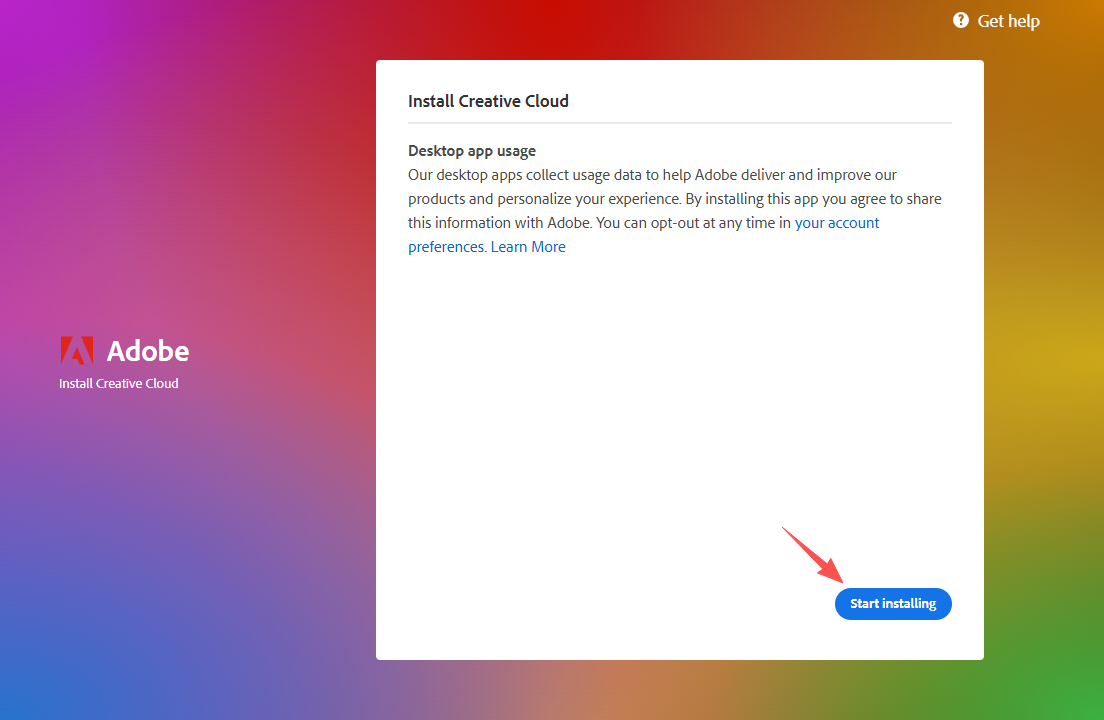Screen dimensions: 1104x720
Task: Click 'Install Creative Cloud' below the logo
Action: (x=119, y=383)
